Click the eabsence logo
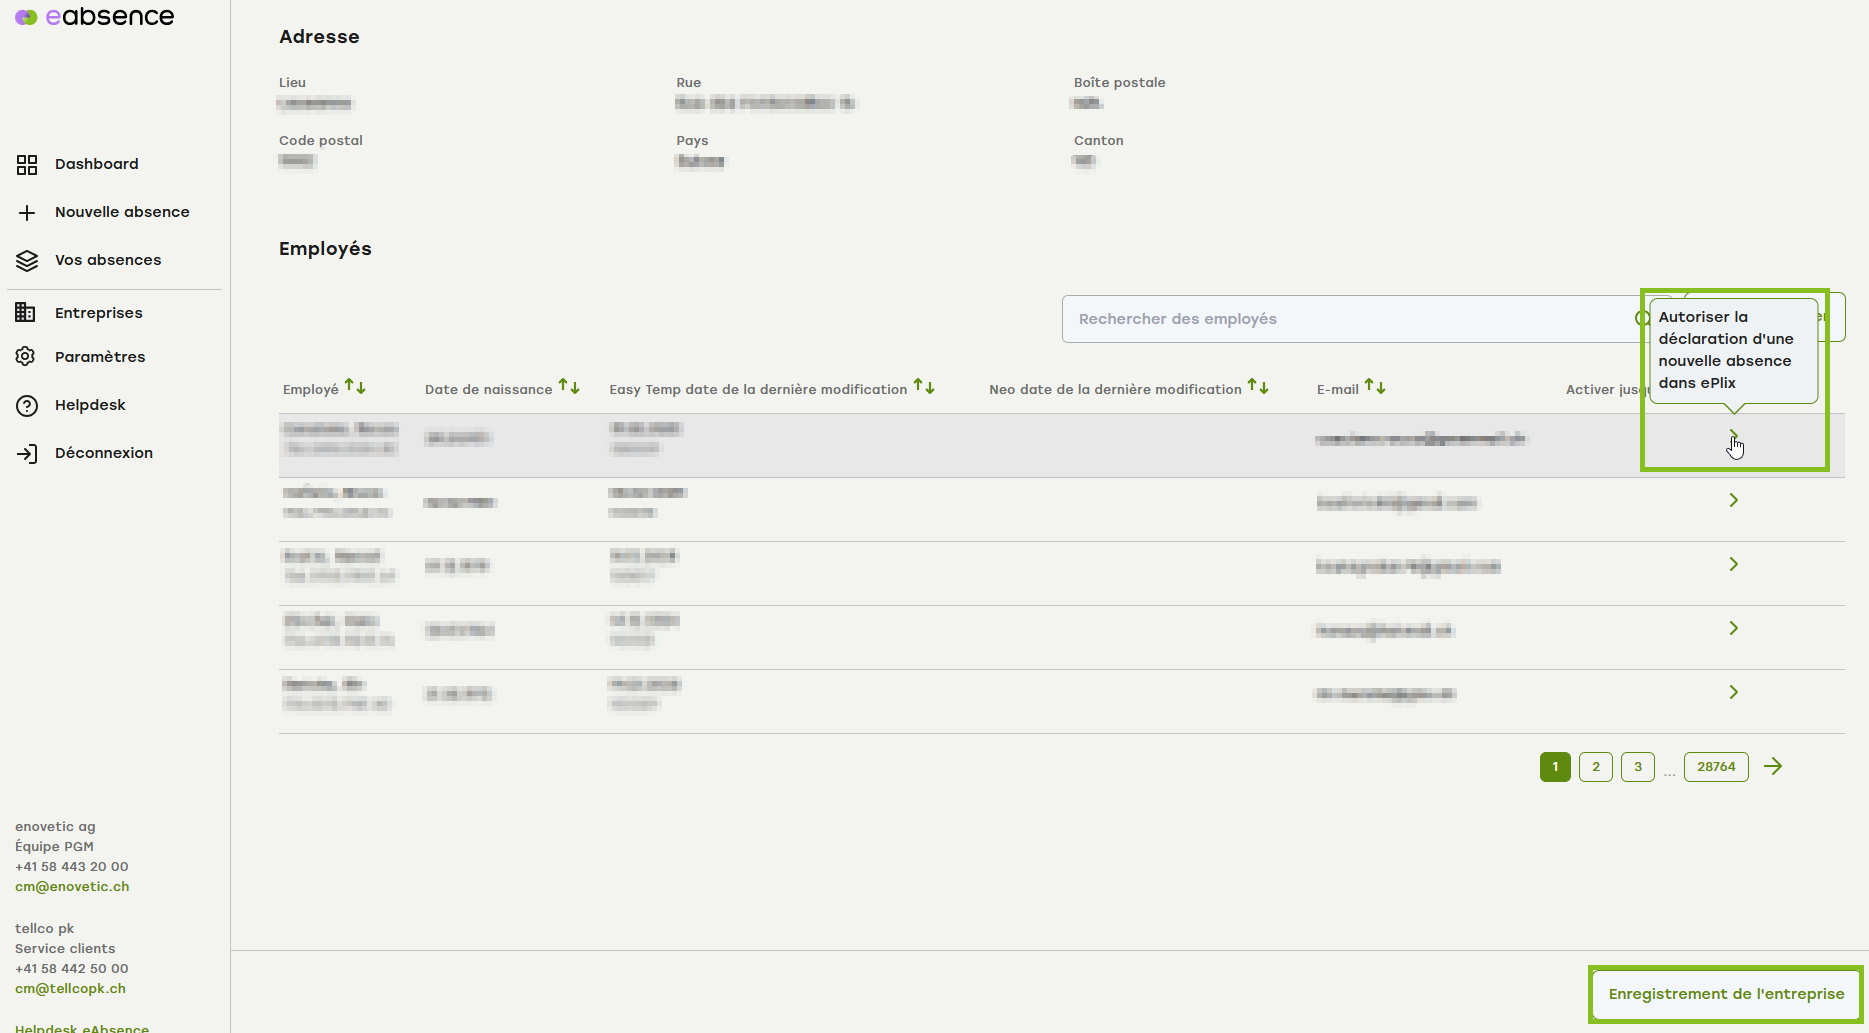 tap(95, 17)
